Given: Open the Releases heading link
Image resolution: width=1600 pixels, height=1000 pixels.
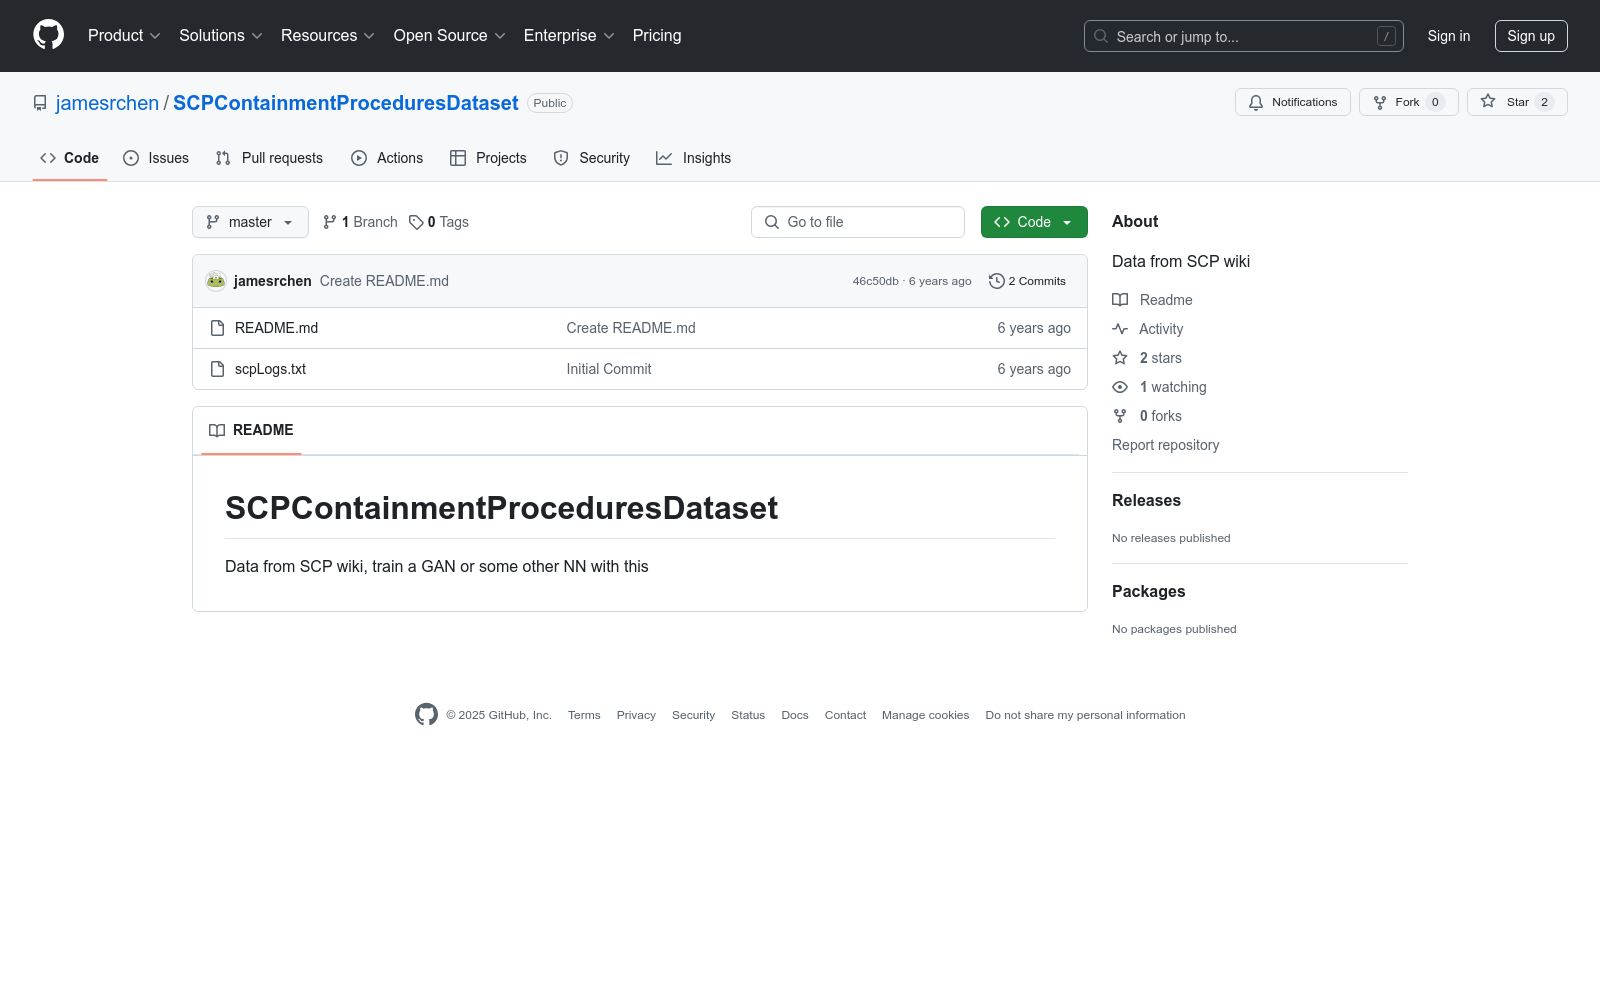Looking at the screenshot, I should [x=1146, y=501].
